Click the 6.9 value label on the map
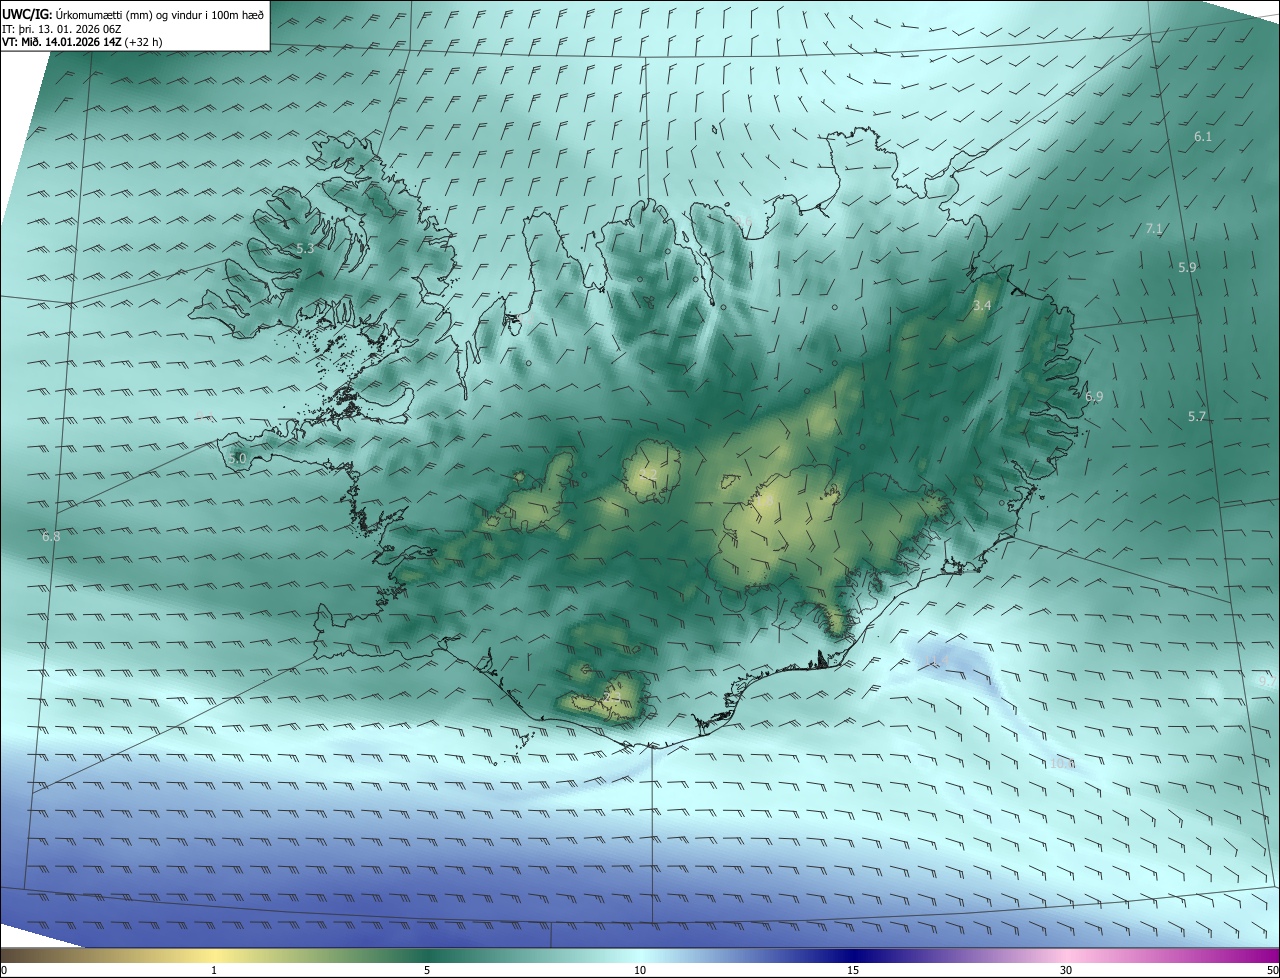 pos(1094,397)
